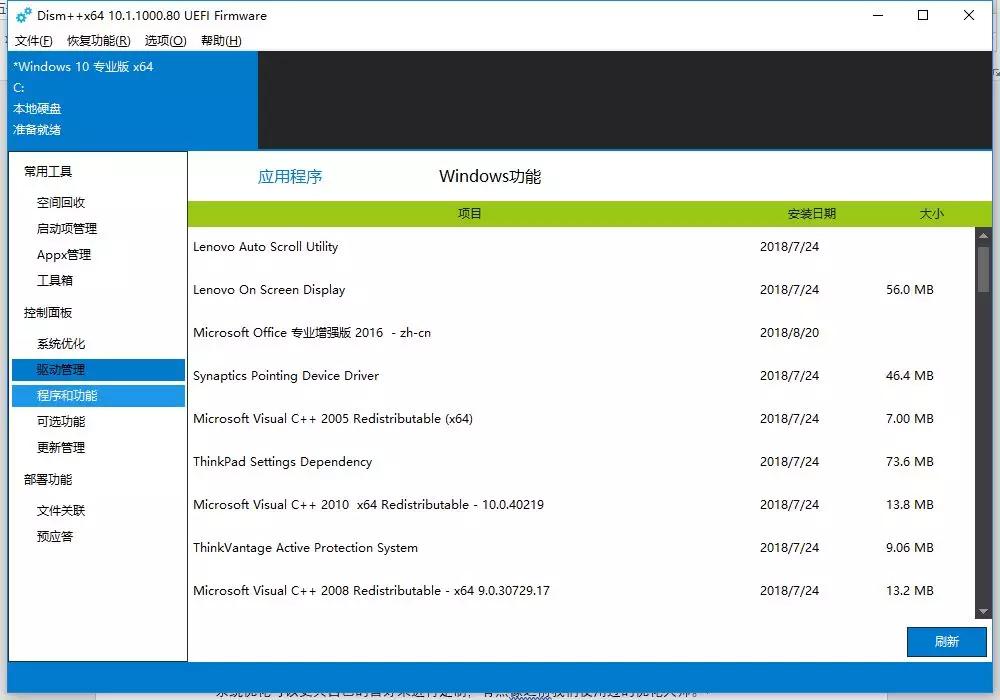Open the 选项 menu
This screenshot has width=1000, height=700.
[162, 41]
